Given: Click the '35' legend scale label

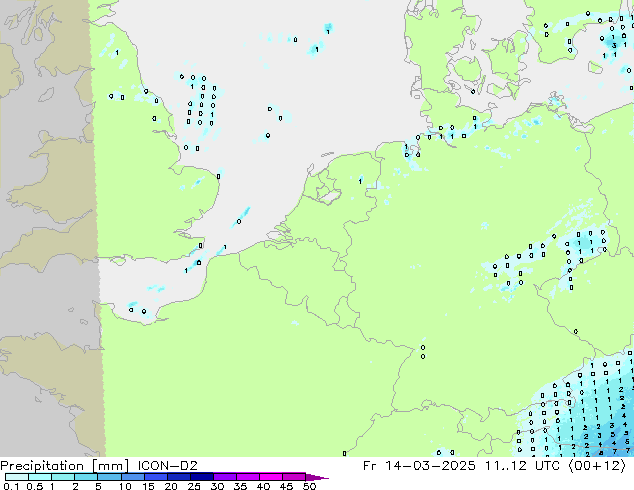Looking at the screenshot, I should coord(240,486).
